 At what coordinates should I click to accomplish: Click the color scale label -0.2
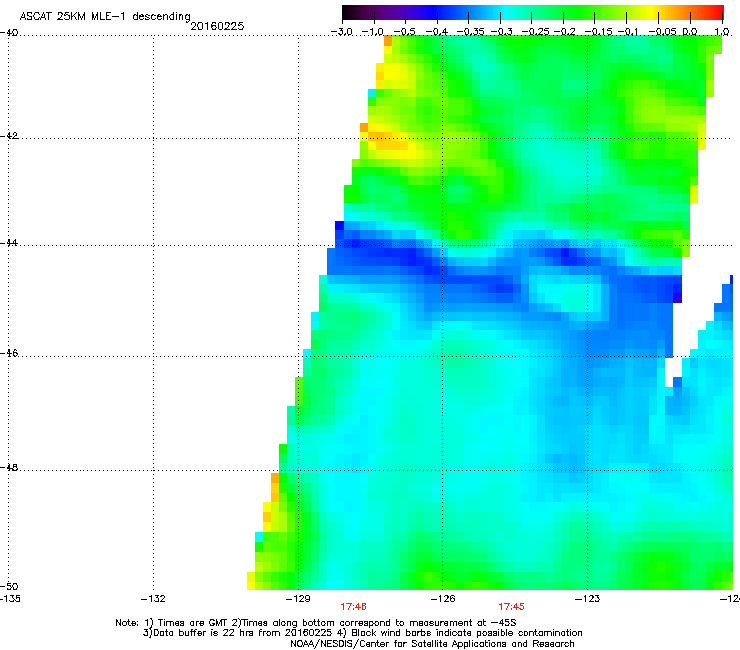click(564, 32)
